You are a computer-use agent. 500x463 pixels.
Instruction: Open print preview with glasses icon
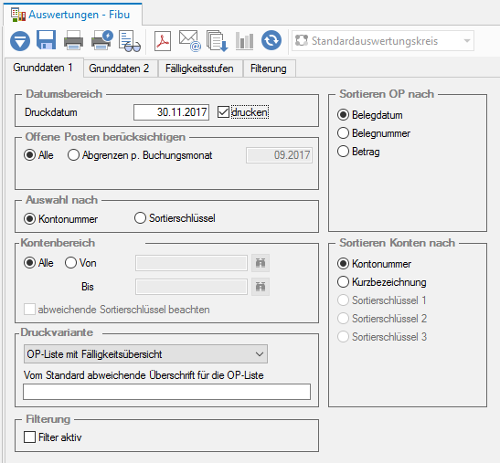[x=130, y=41]
